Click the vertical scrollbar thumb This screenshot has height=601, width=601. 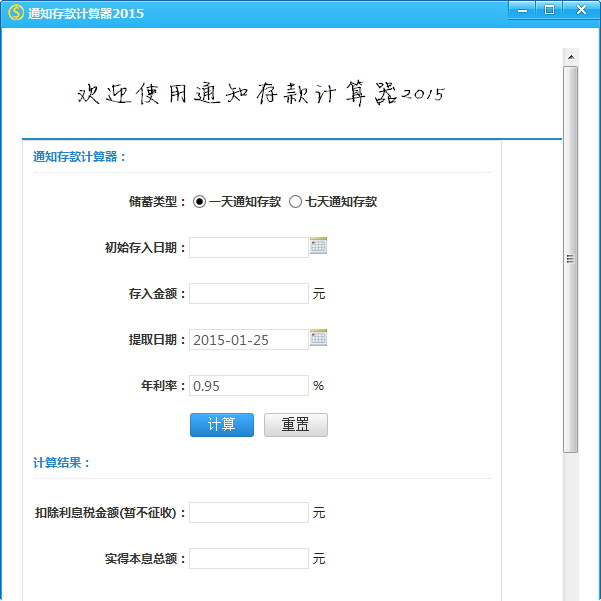pyautogui.click(x=571, y=259)
